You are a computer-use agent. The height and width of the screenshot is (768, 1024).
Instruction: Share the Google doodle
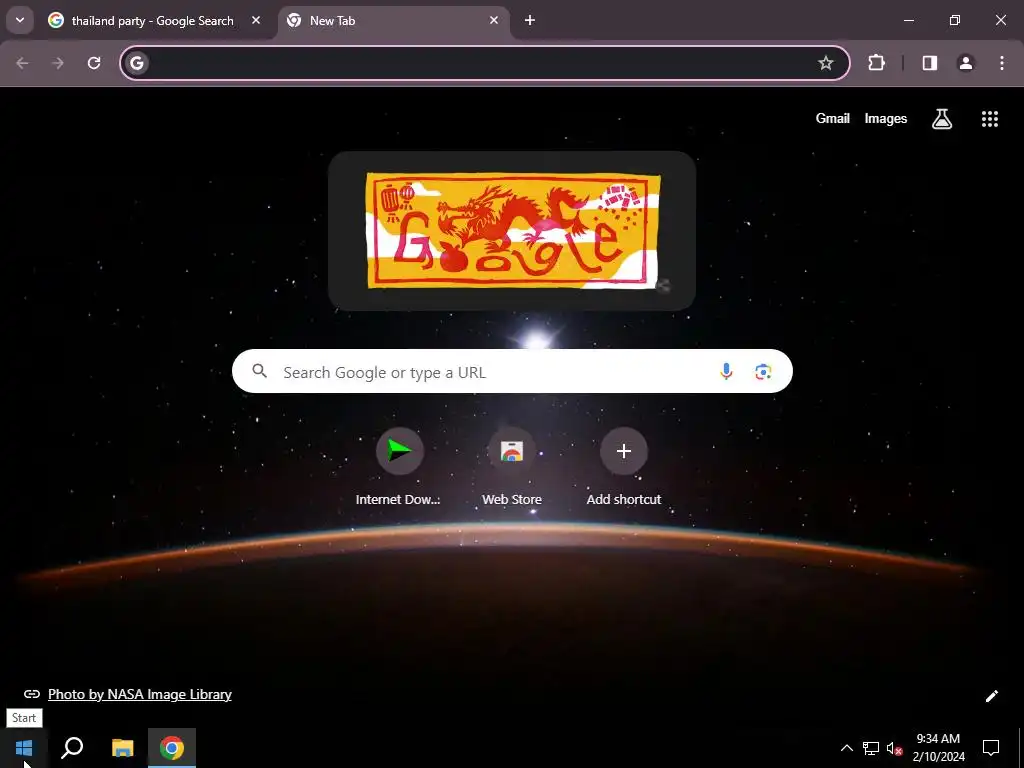(663, 285)
